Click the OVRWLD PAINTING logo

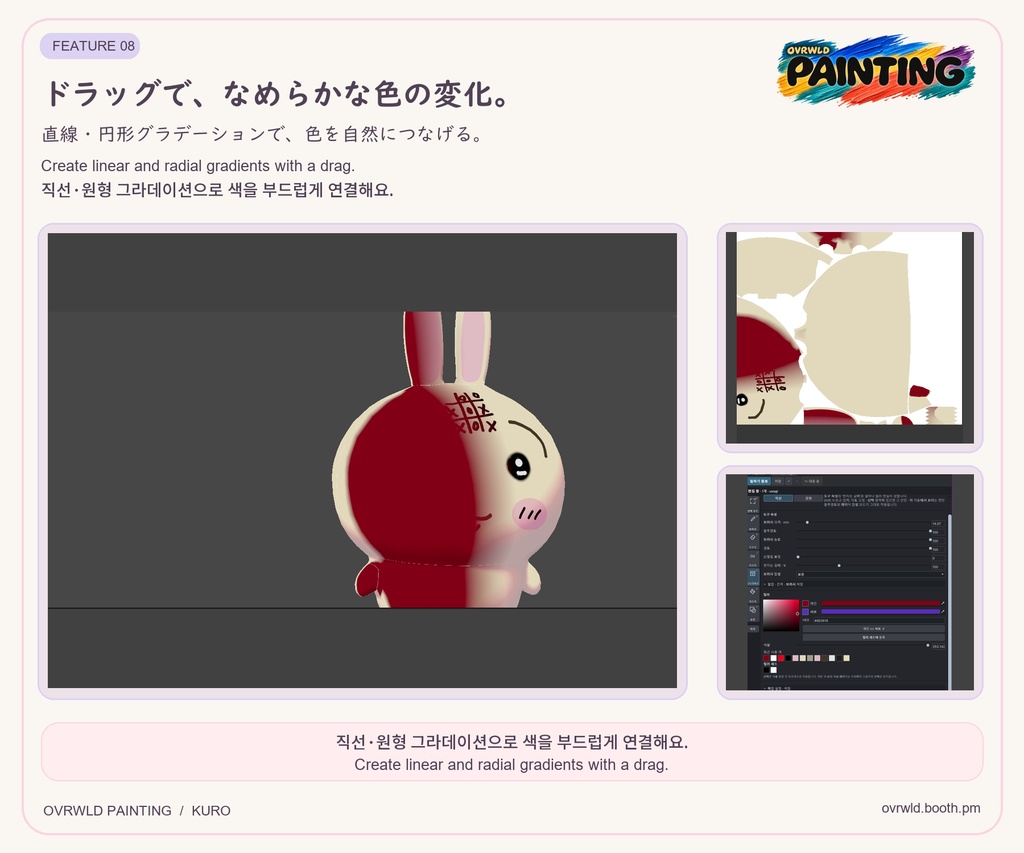876,71
